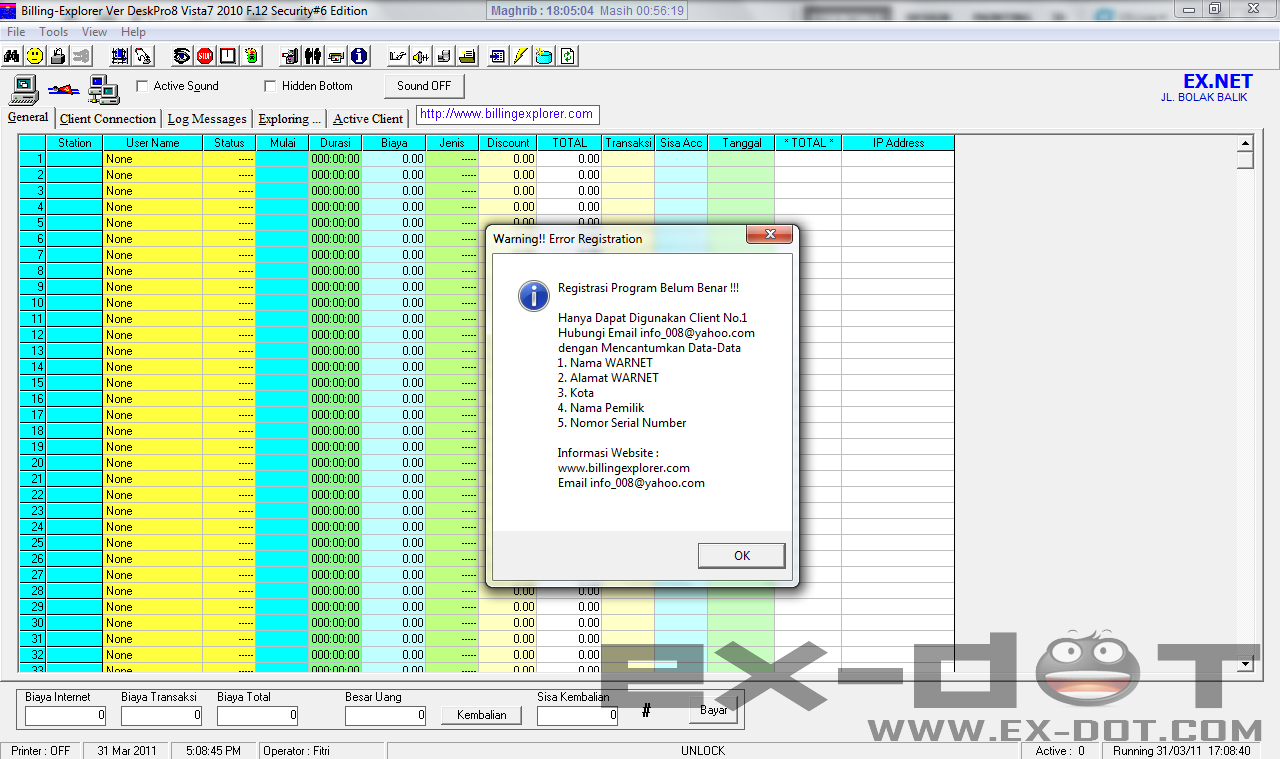
Task: Click the down arrow of the vertical scrollbar
Action: coord(1244,662)
